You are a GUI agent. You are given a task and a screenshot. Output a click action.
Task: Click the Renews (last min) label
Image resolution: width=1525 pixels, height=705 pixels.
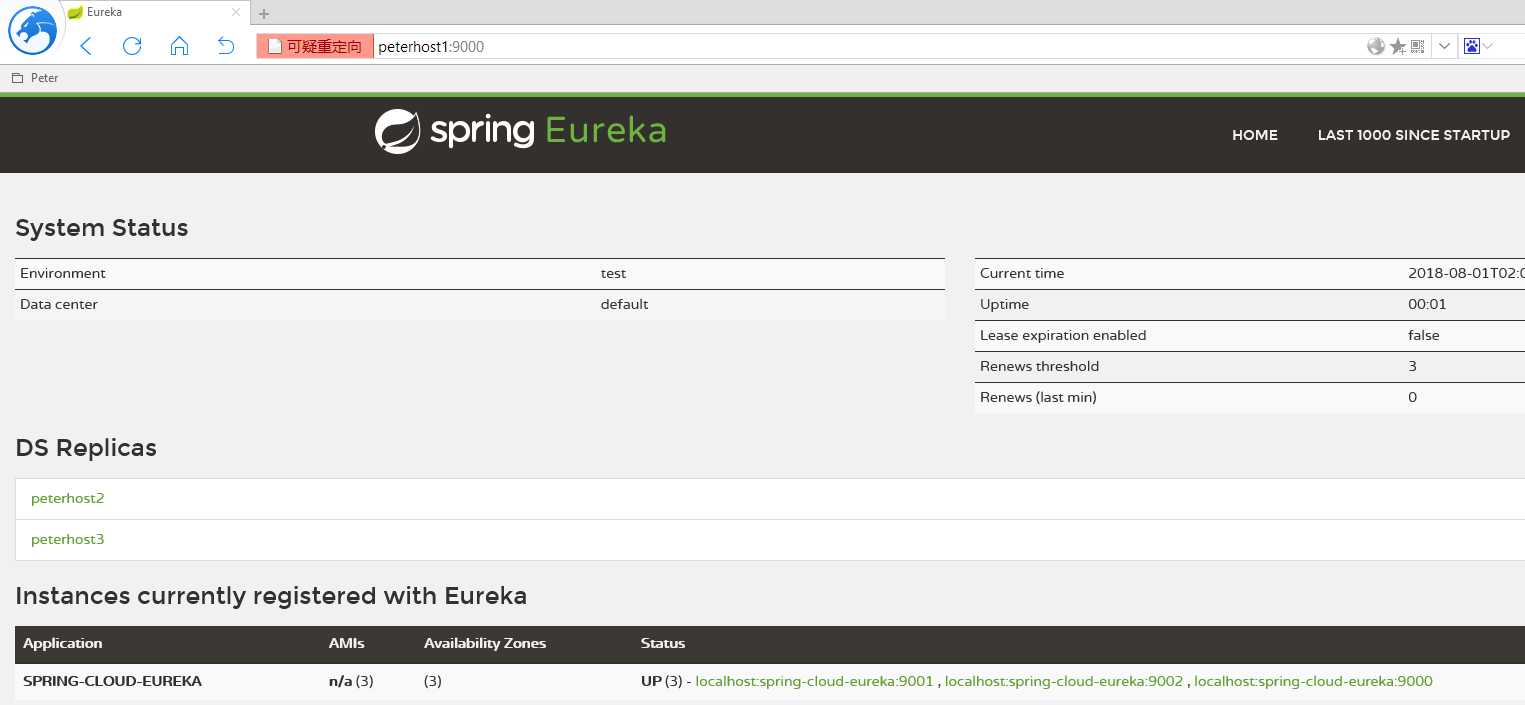tap(1038, 397)
